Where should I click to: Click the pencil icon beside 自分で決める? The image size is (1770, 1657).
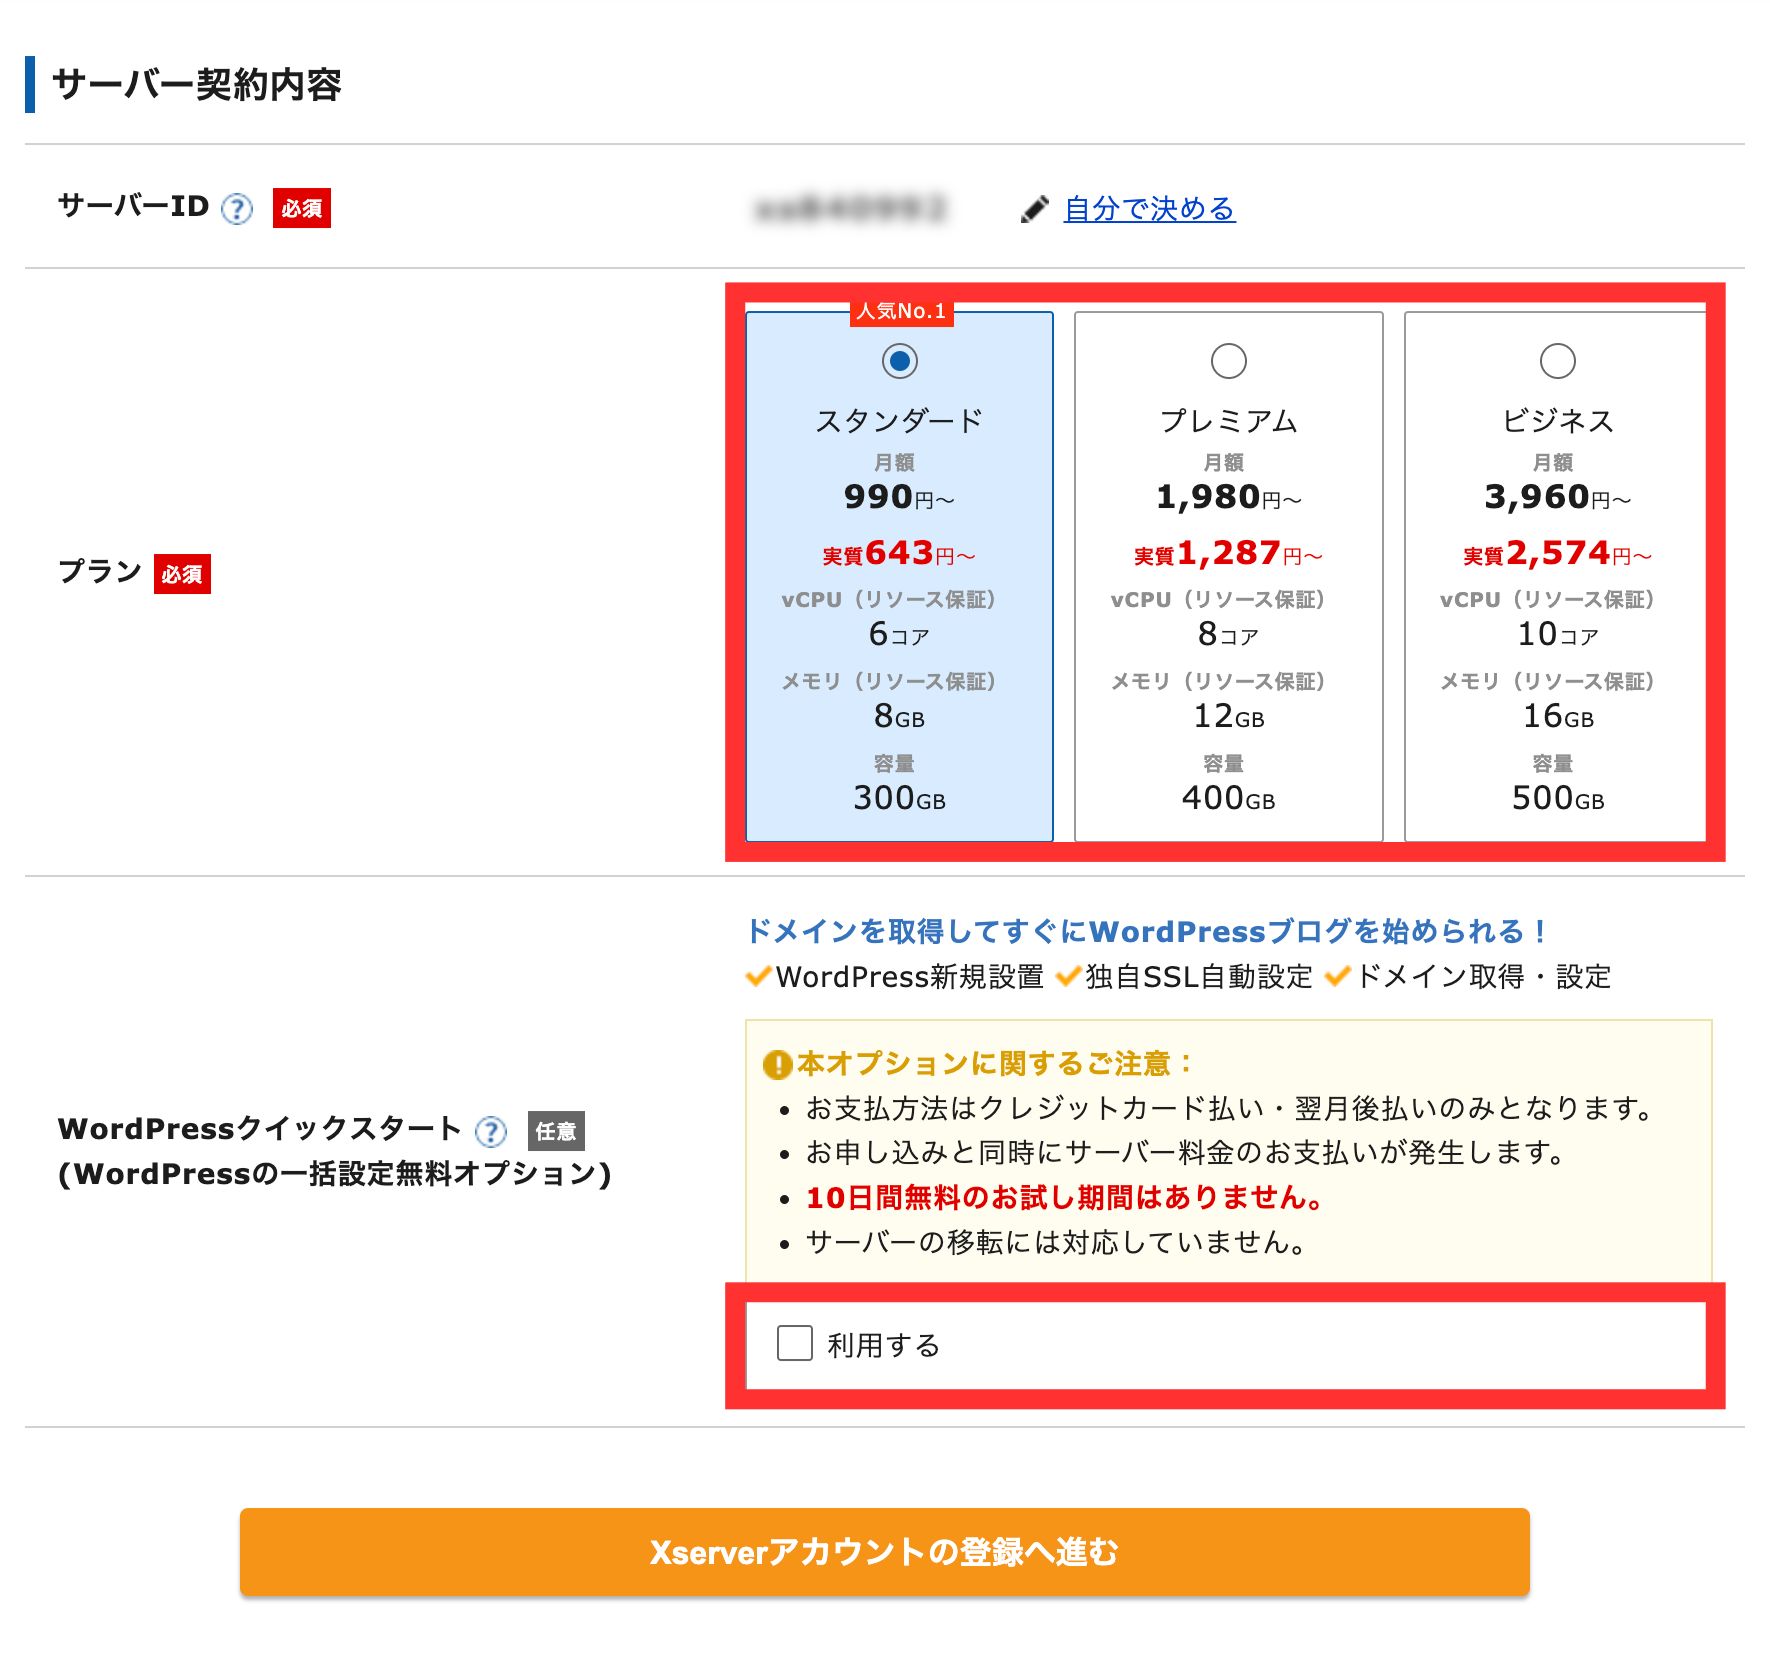pyautogui.click(x=1035, y=209)
